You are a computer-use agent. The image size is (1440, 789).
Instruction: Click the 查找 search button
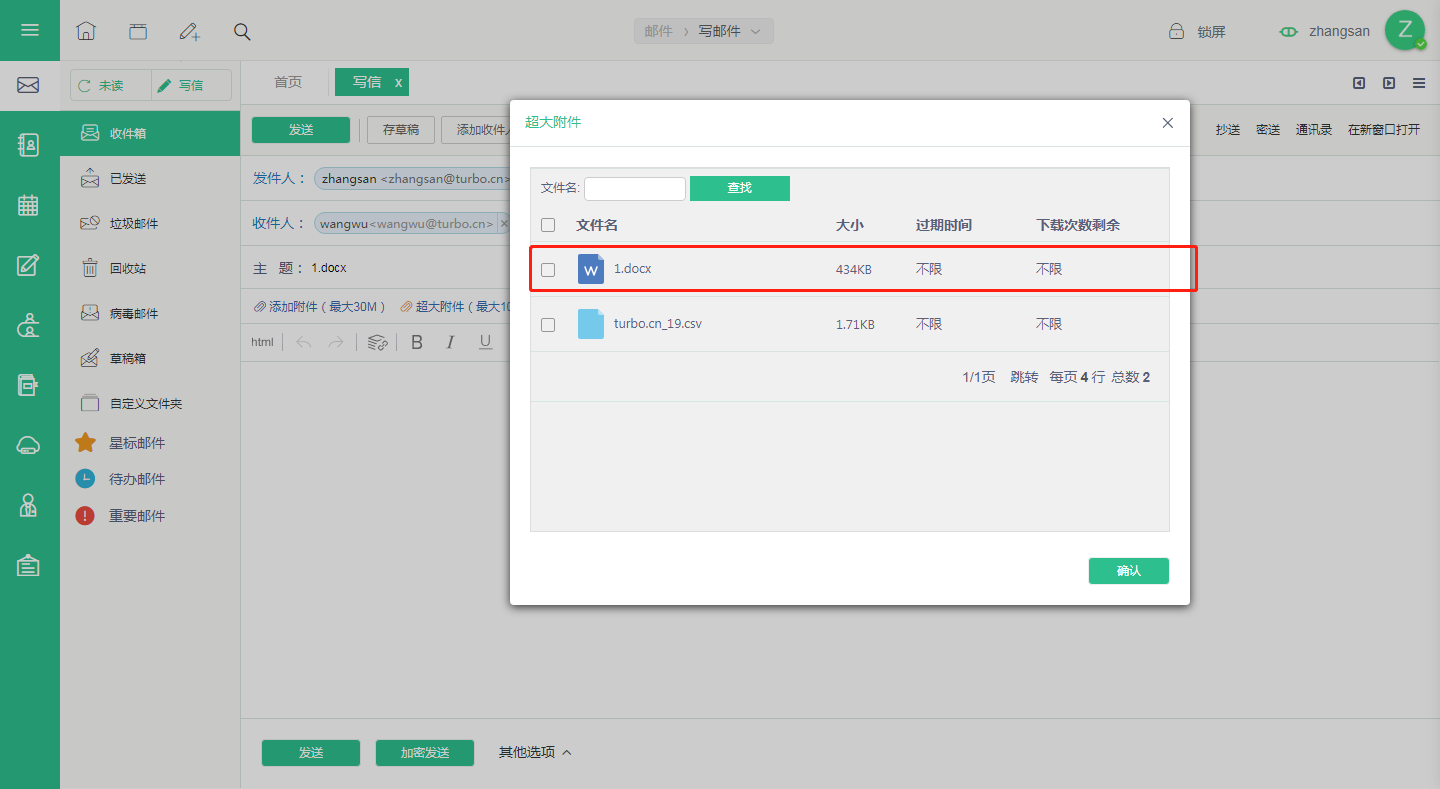(x=740, y=188)
